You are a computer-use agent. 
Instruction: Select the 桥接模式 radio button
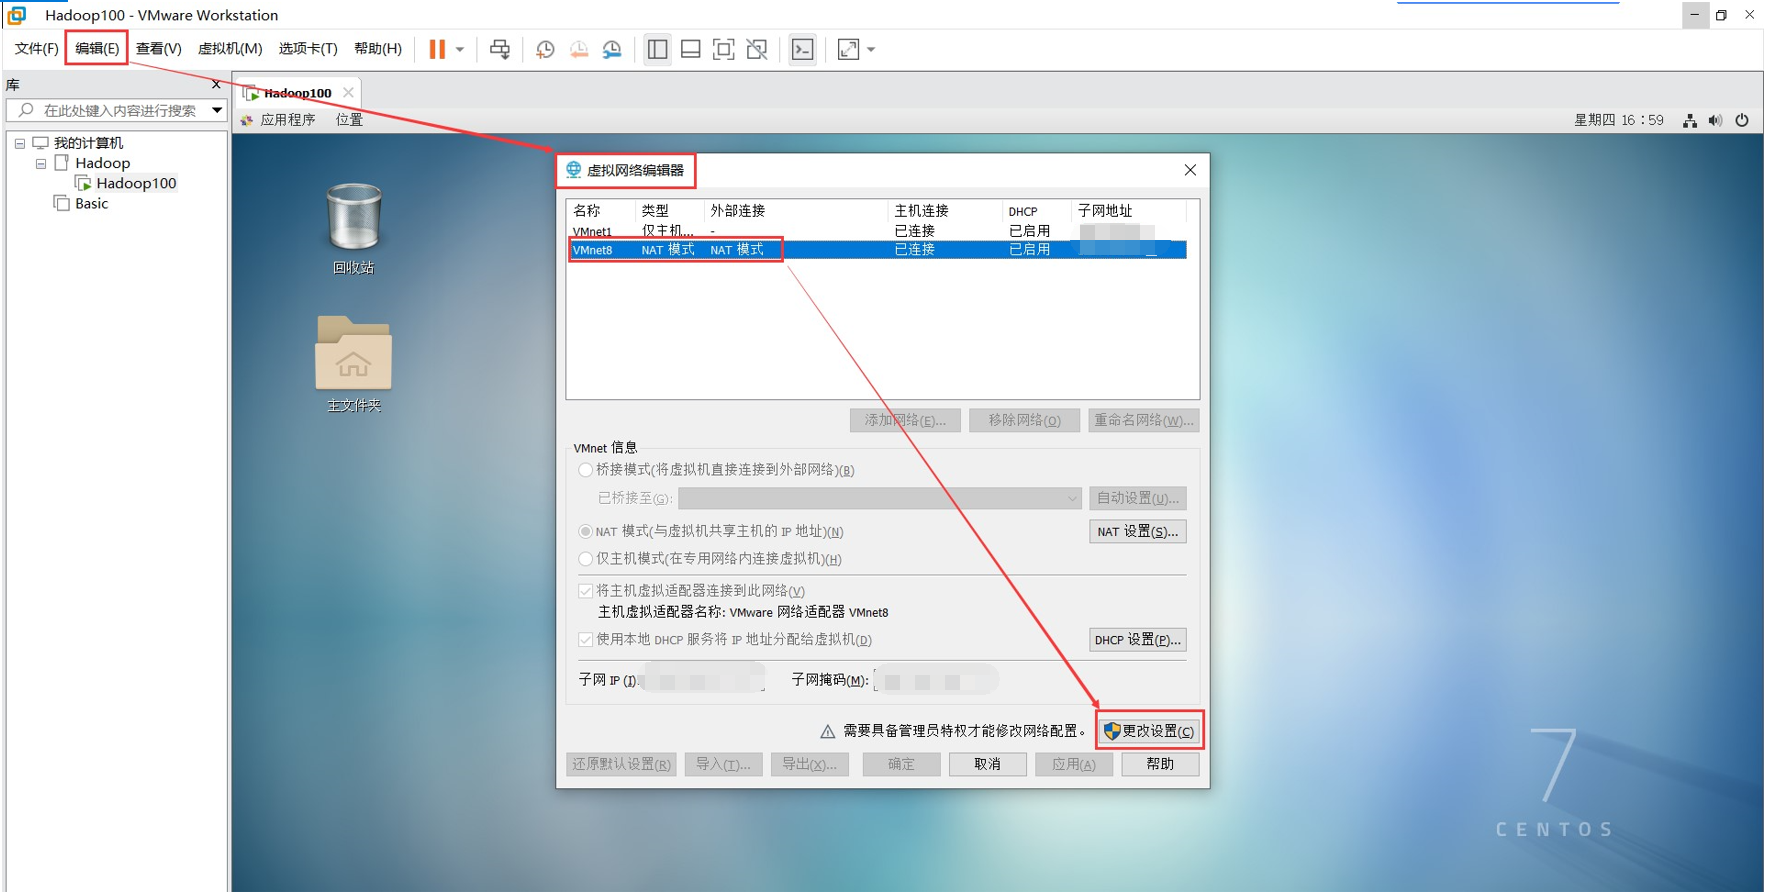pos(586,470)
